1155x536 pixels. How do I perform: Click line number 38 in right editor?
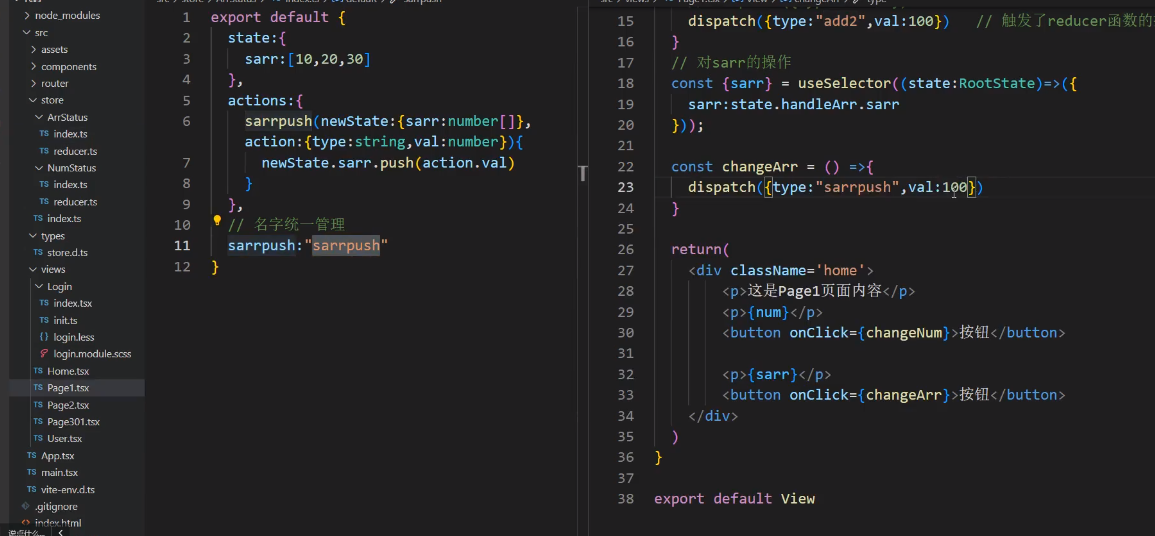(625, 499)
